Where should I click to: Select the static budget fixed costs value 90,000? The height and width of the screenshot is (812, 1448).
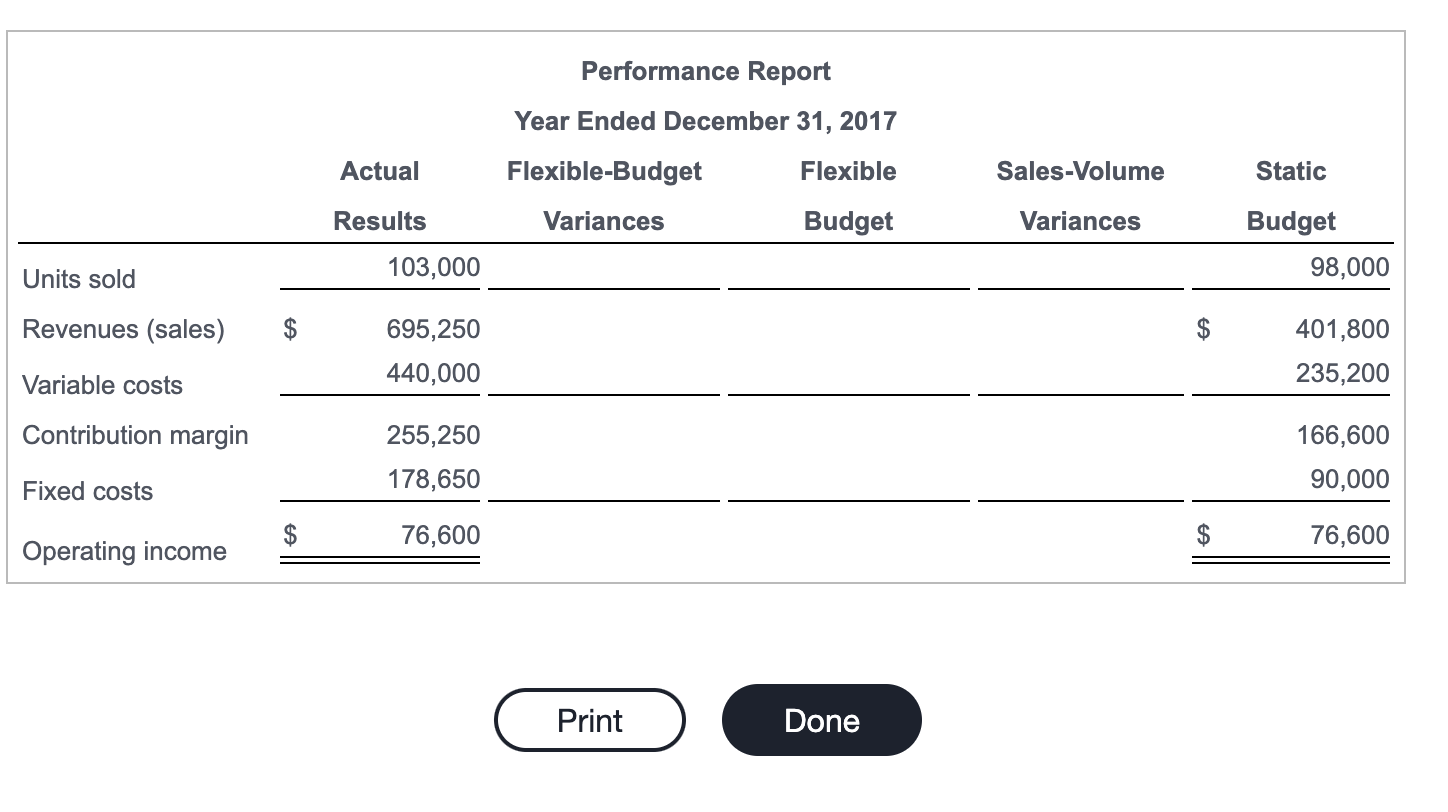coord(1349,479)
